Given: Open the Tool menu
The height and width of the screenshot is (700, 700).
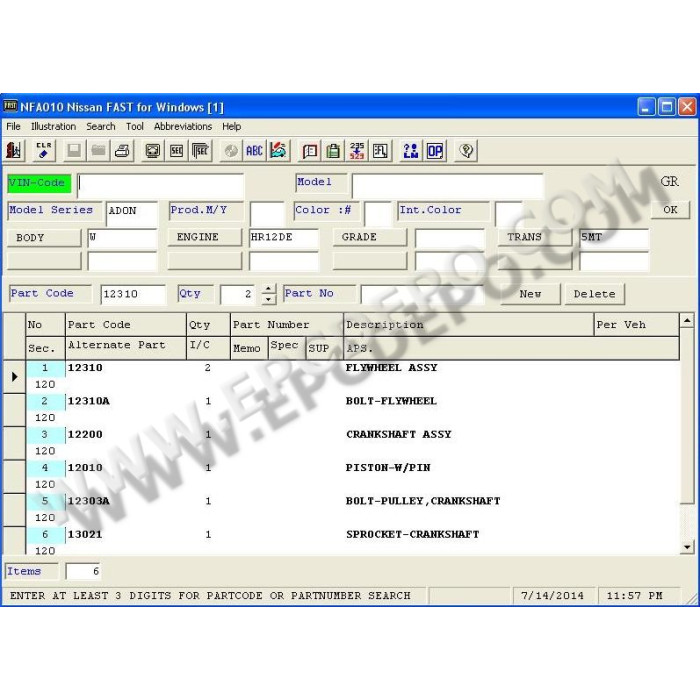Looking at the screenshot, I should pyautogui.click(x=135, y=126).
